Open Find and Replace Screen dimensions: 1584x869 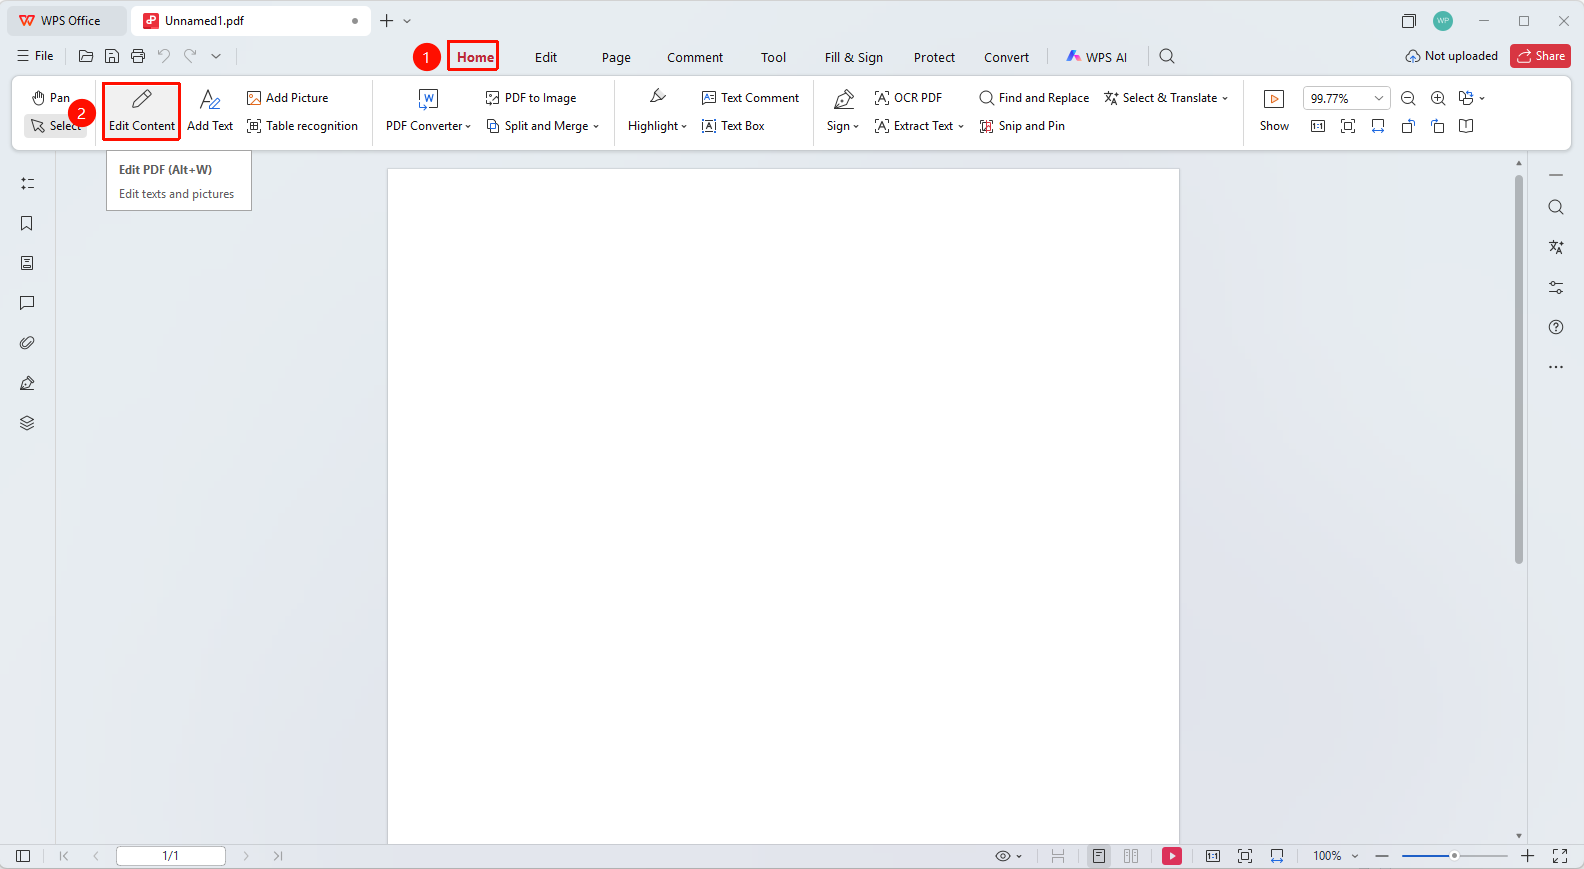click(1034, 98)
